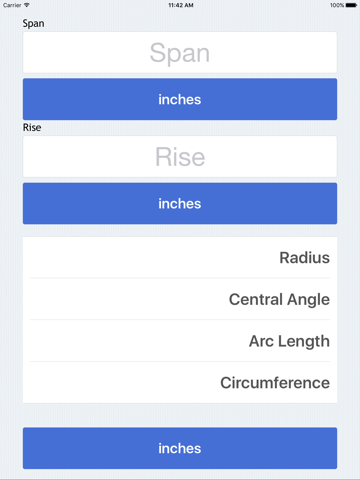Open the bottom inches unit selector for results
The width and height of the screenshot is (360, 480).
pyautogui.click(x=180, y=448)
